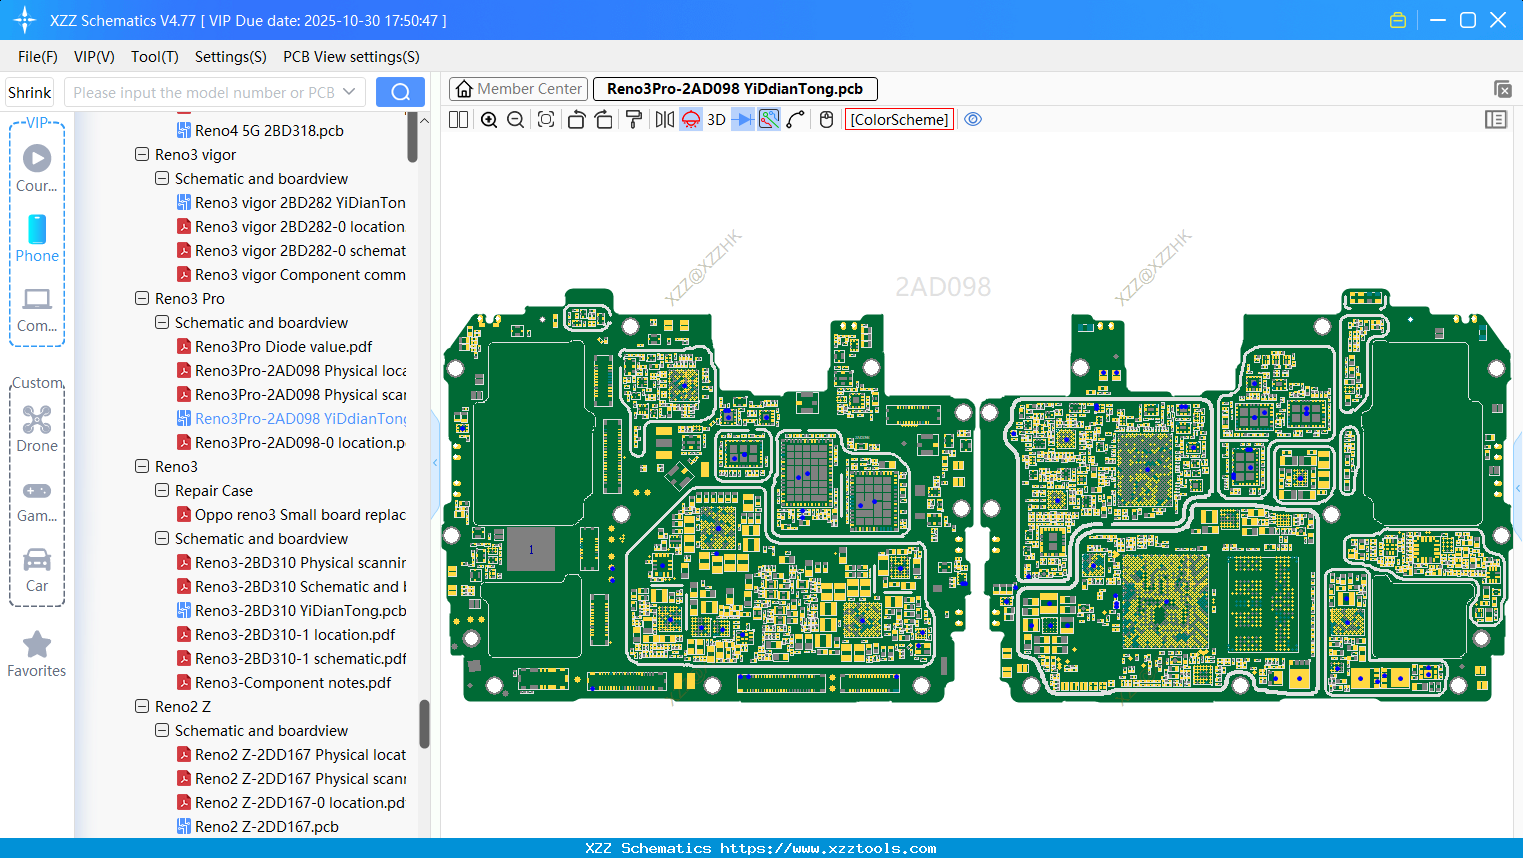Toggle the red alarm-light highlight icon

tap(691, 120)
